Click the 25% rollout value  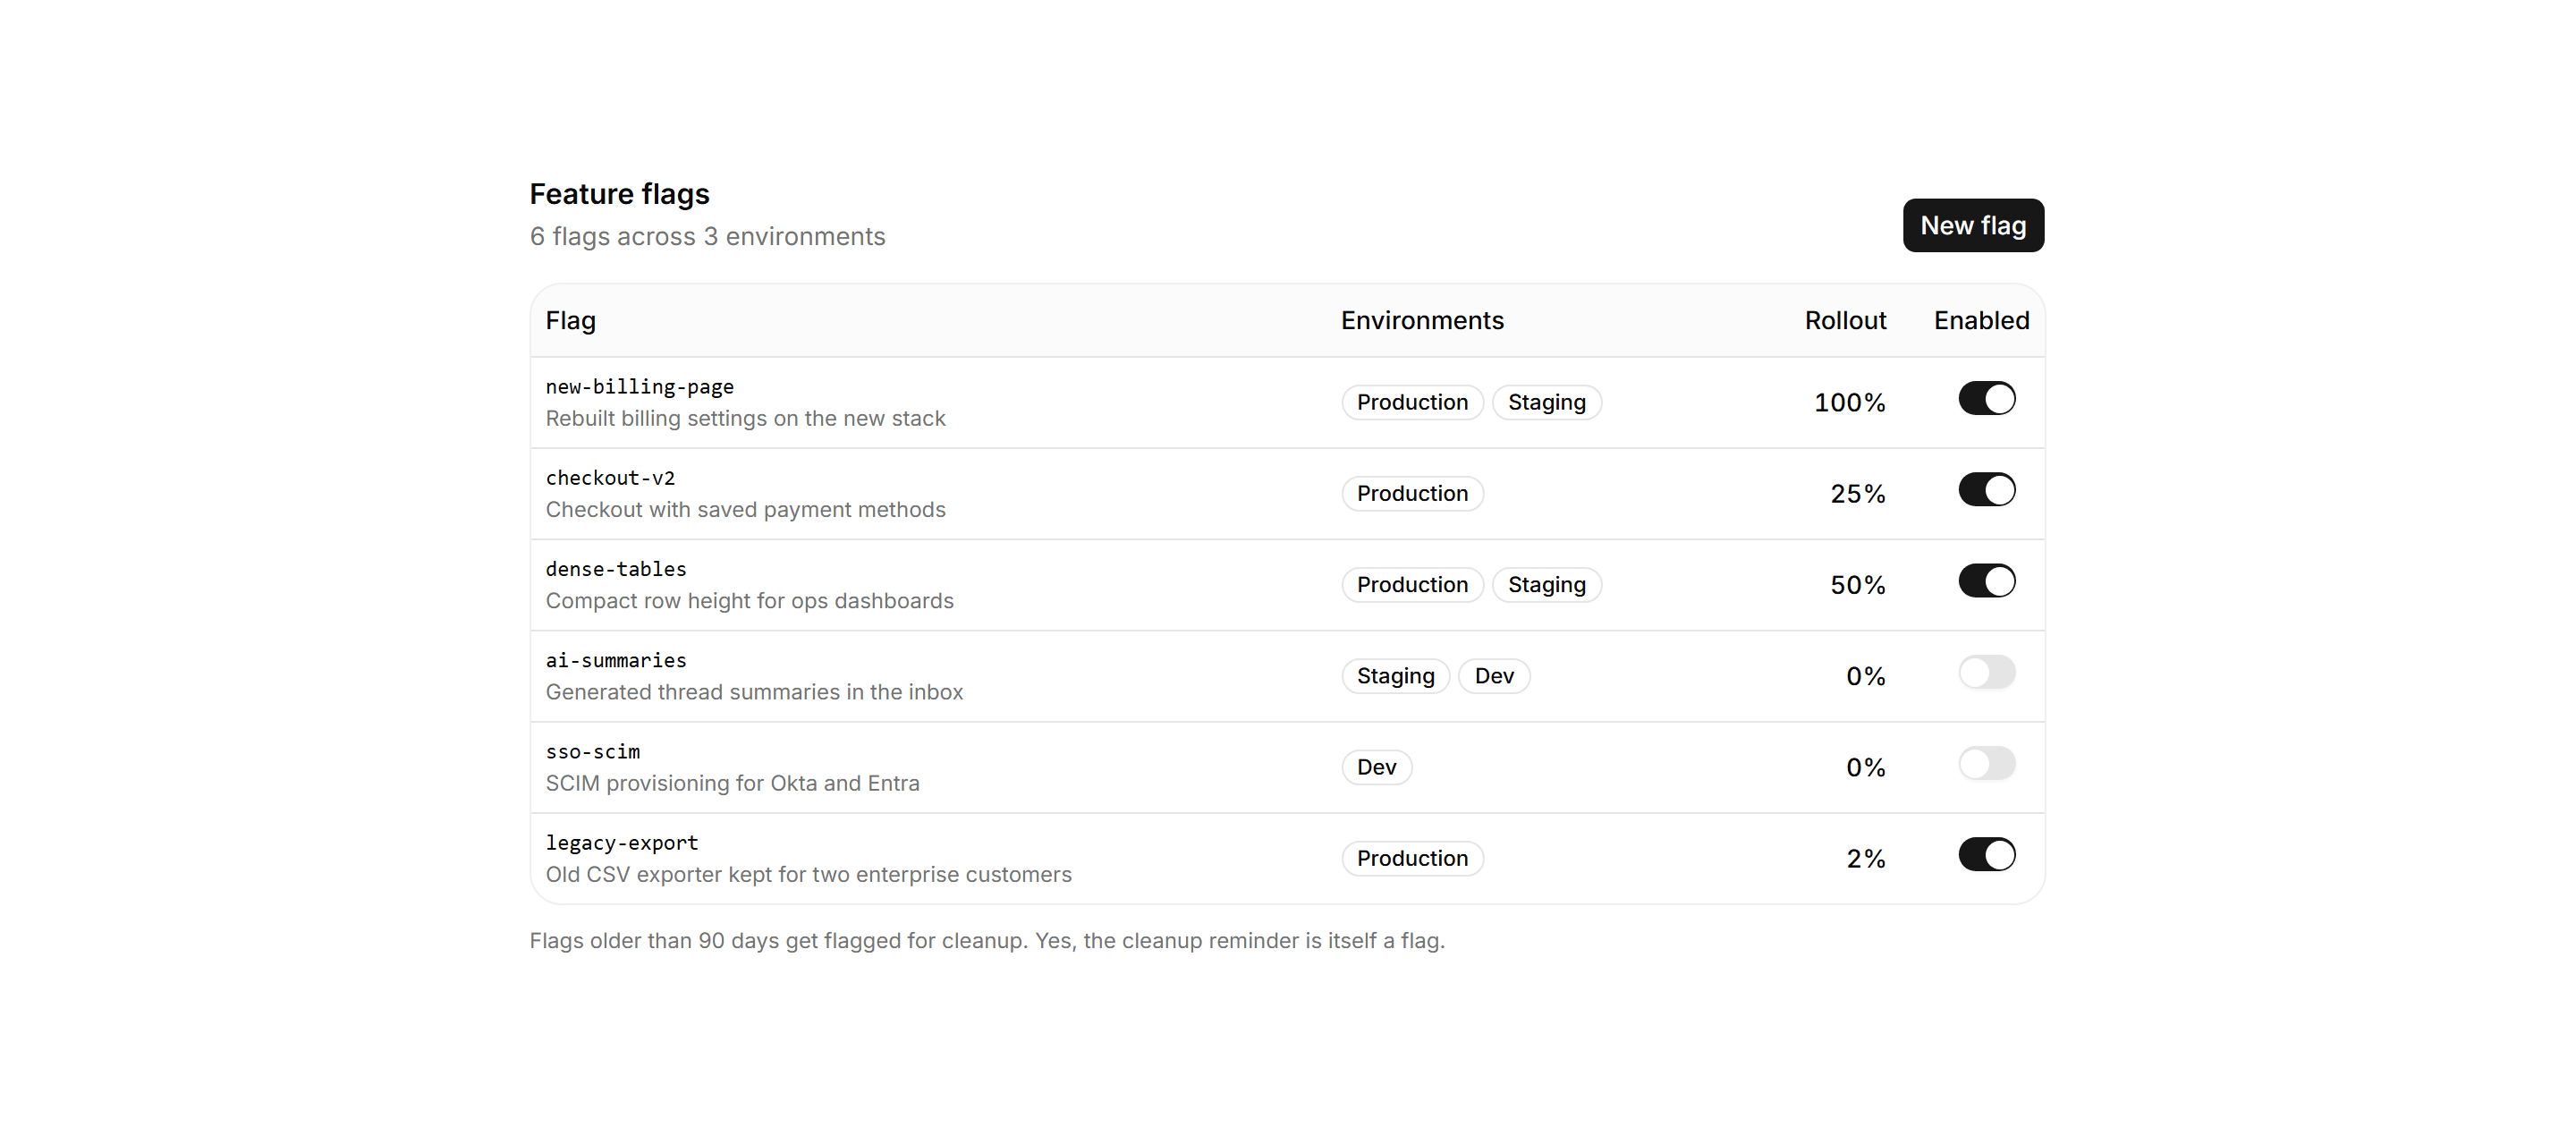(x=1857, y=493)
